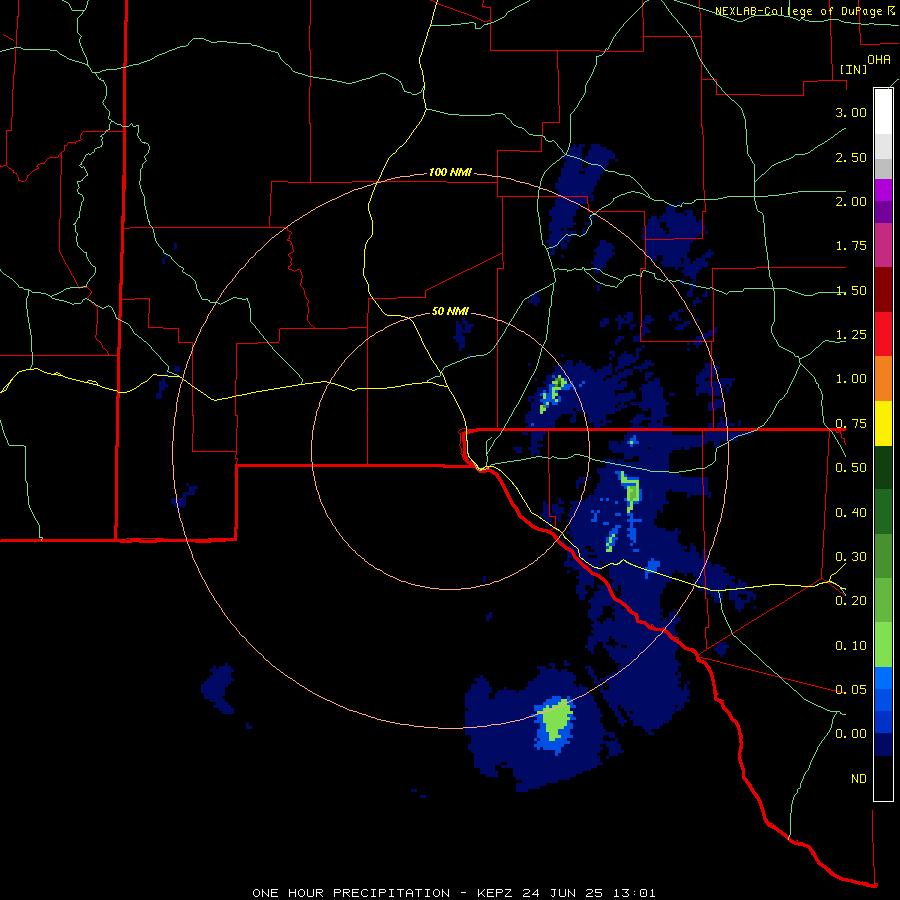The height and width of the screenshot is (900, 900).
Task: Select the black ND legend swatch
Action: (883, 778)
